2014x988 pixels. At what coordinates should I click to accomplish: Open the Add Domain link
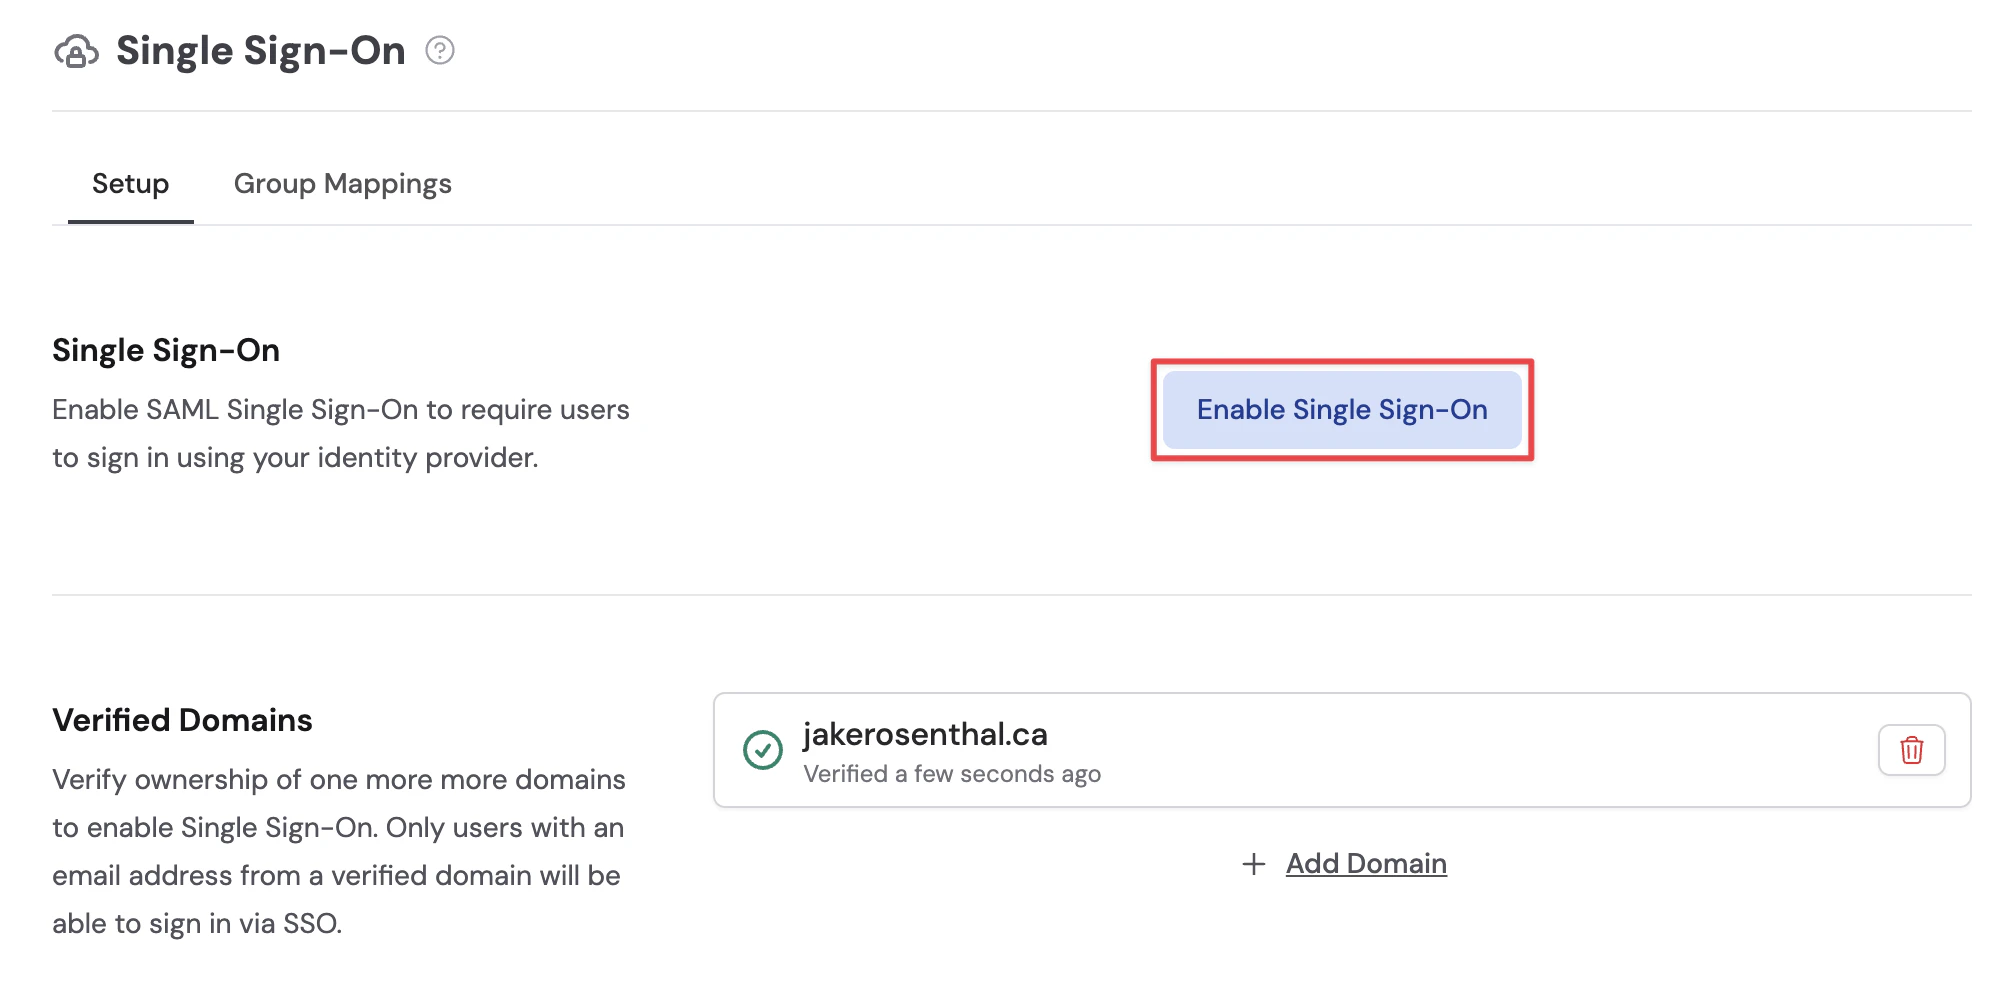click(x=1366, y=863)
